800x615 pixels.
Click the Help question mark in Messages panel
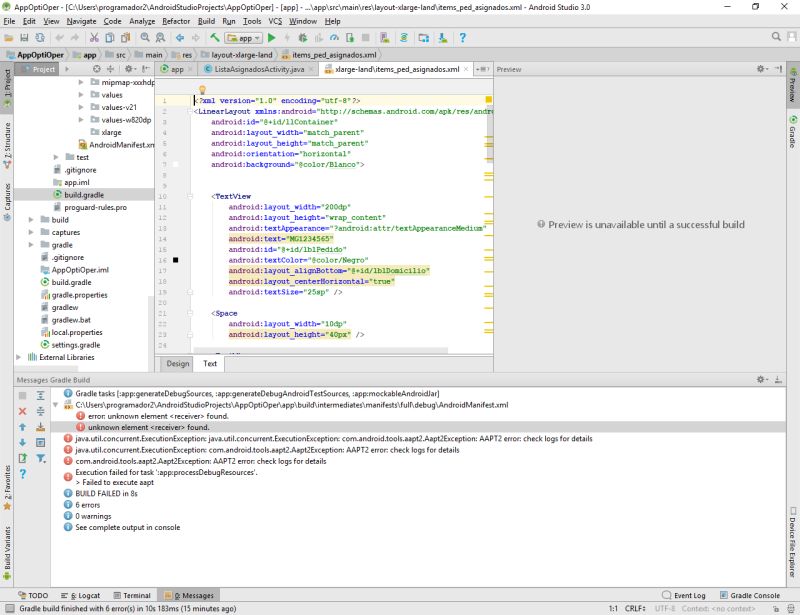22,472
